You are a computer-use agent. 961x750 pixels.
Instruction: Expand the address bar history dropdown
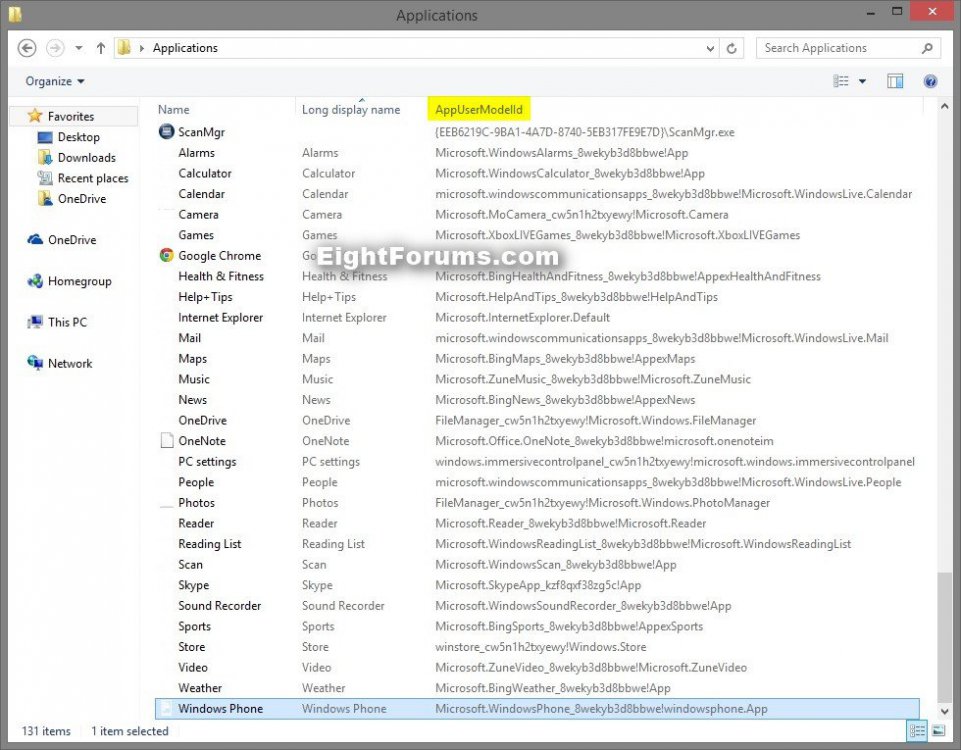tap(710, 48)
